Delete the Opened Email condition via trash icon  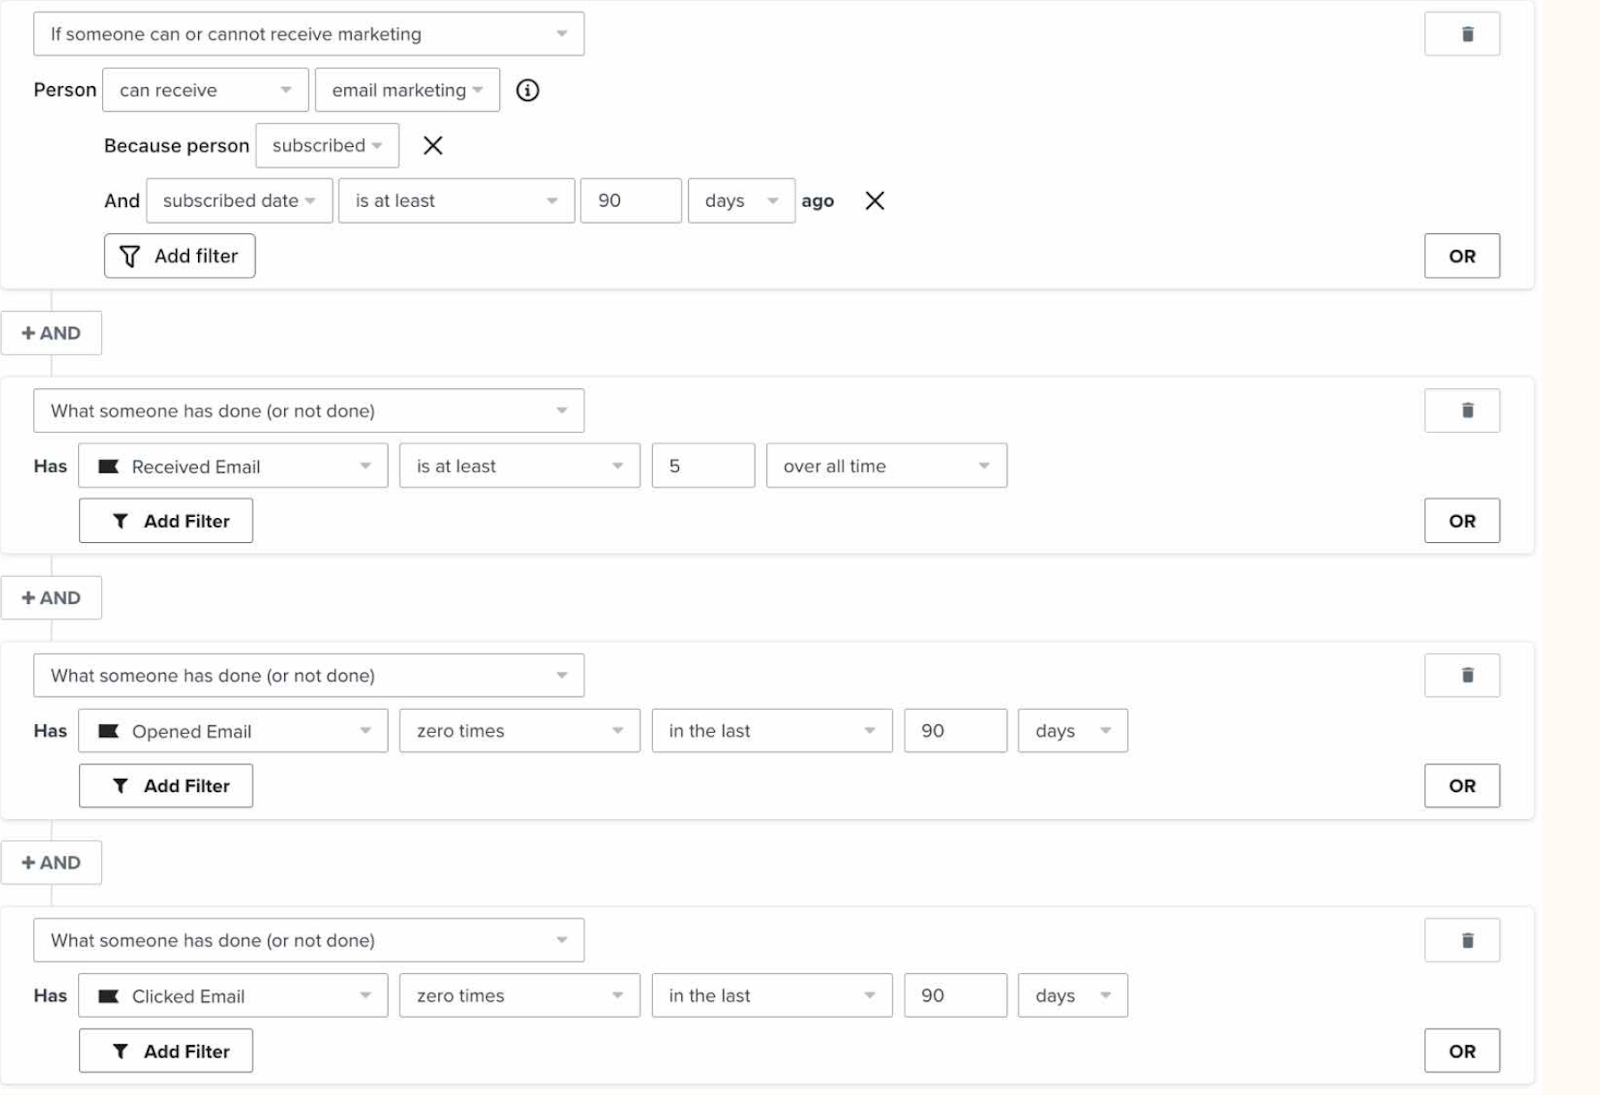pos(1461,675)
